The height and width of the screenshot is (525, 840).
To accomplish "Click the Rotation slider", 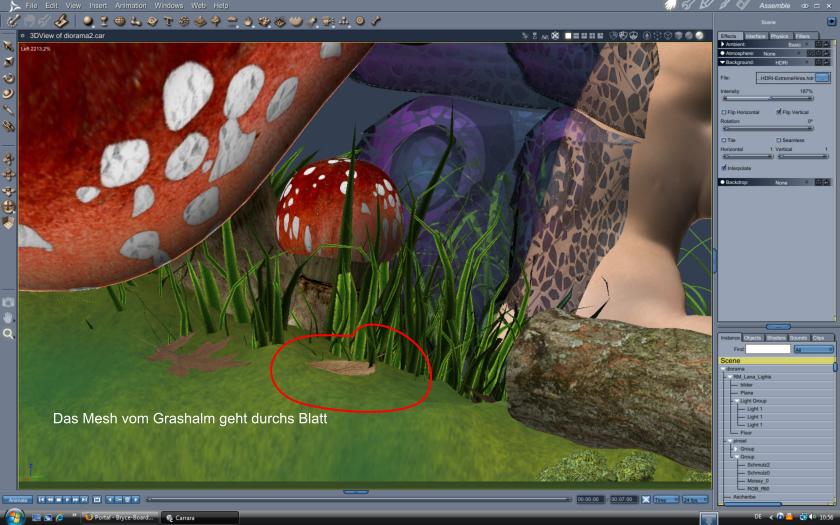I will (768, 129).
